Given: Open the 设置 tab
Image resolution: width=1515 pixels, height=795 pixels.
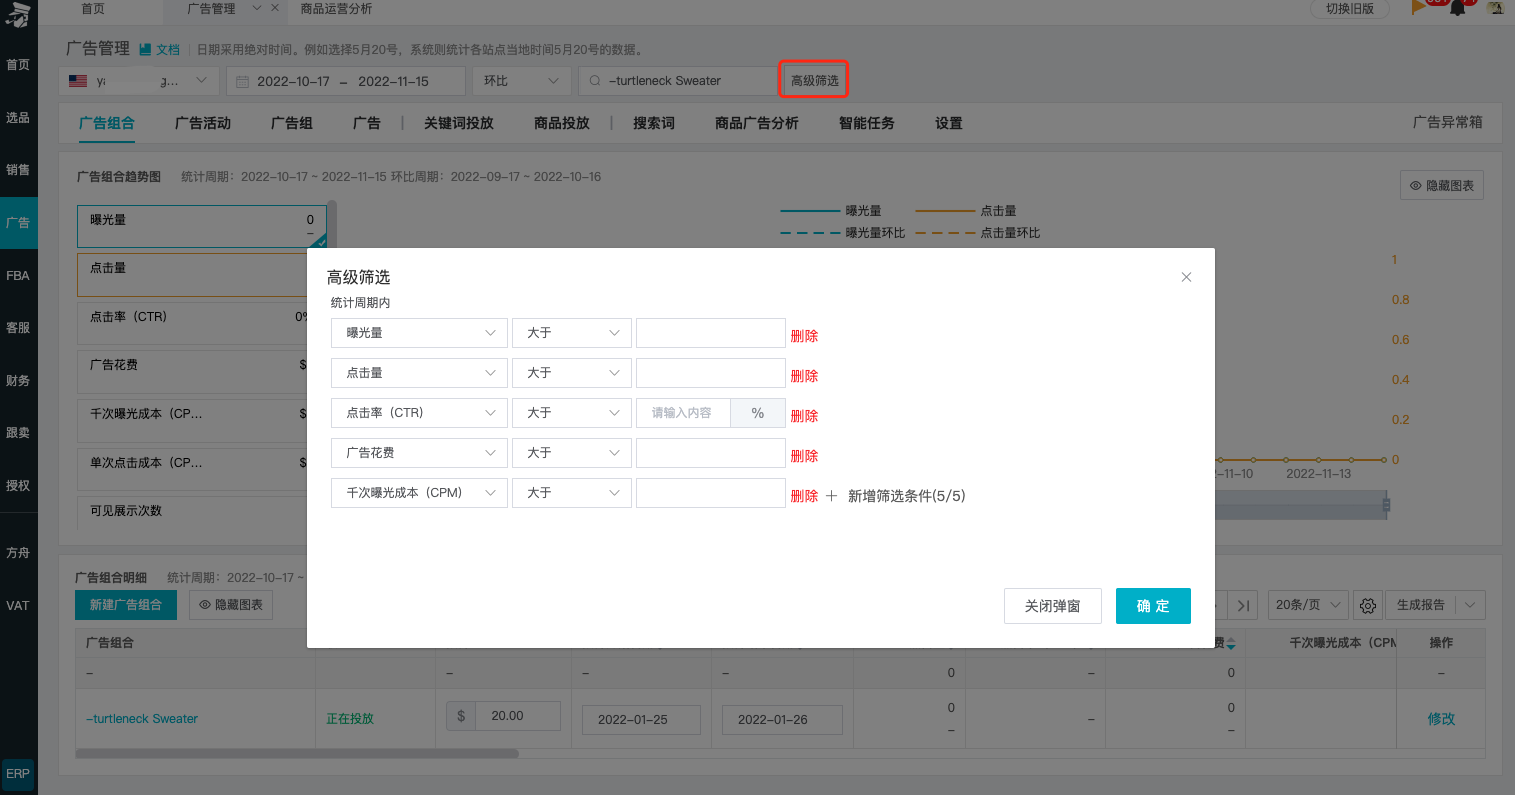Looking at the screenshot, I should (x=949, y=123).
